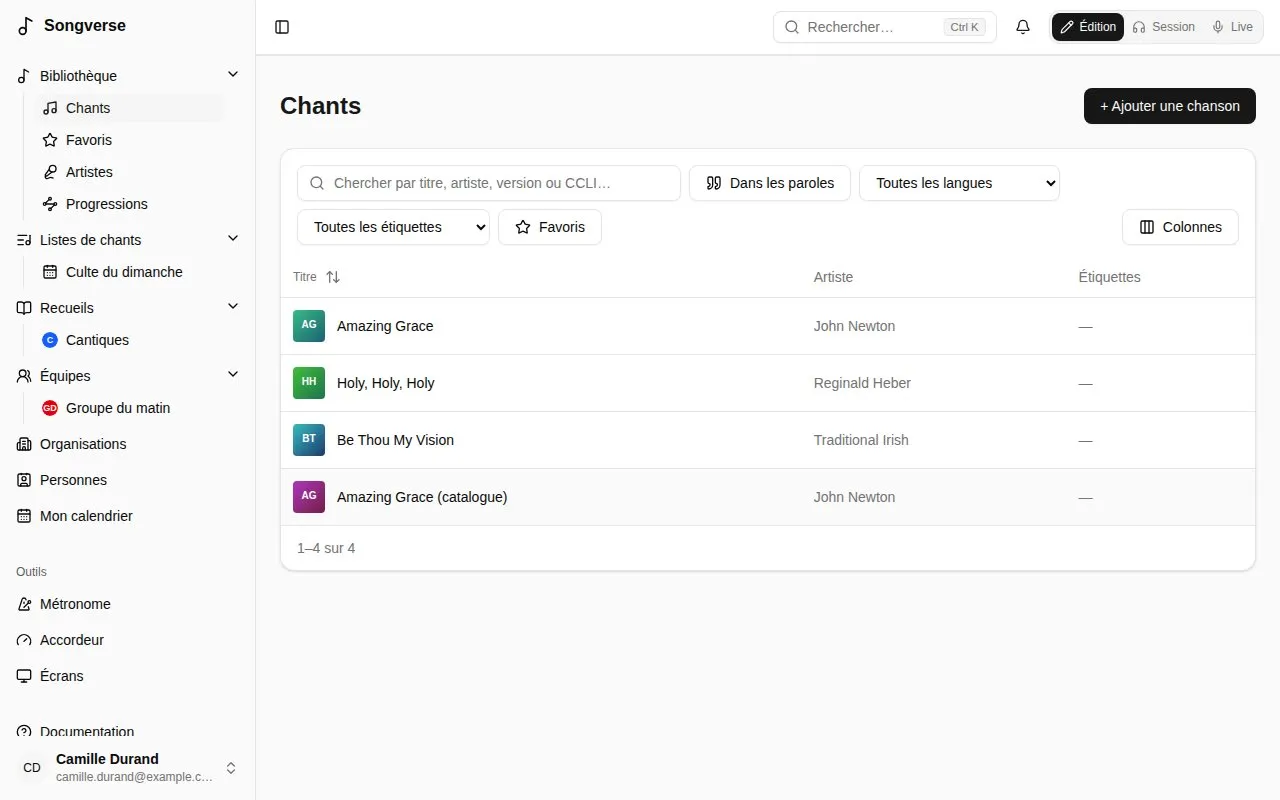Image resolution: width=1280 pixels, height=800 pixels.
Task: Open the Colonnes column chooser
Action: tap(1180, 227)
